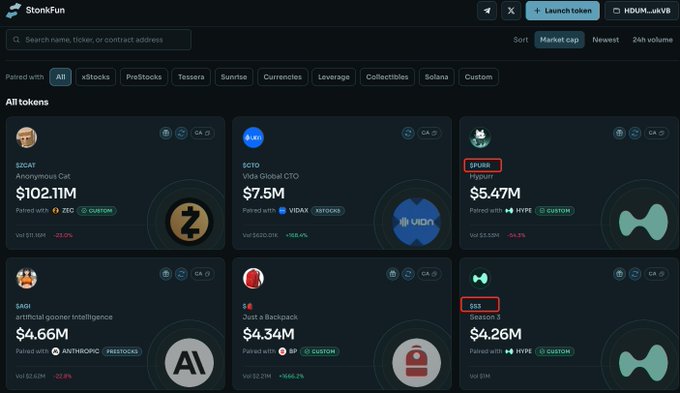Click the $4.66M market cap value
This screenshot has height=393, width=680.
(x=42, y=334)
